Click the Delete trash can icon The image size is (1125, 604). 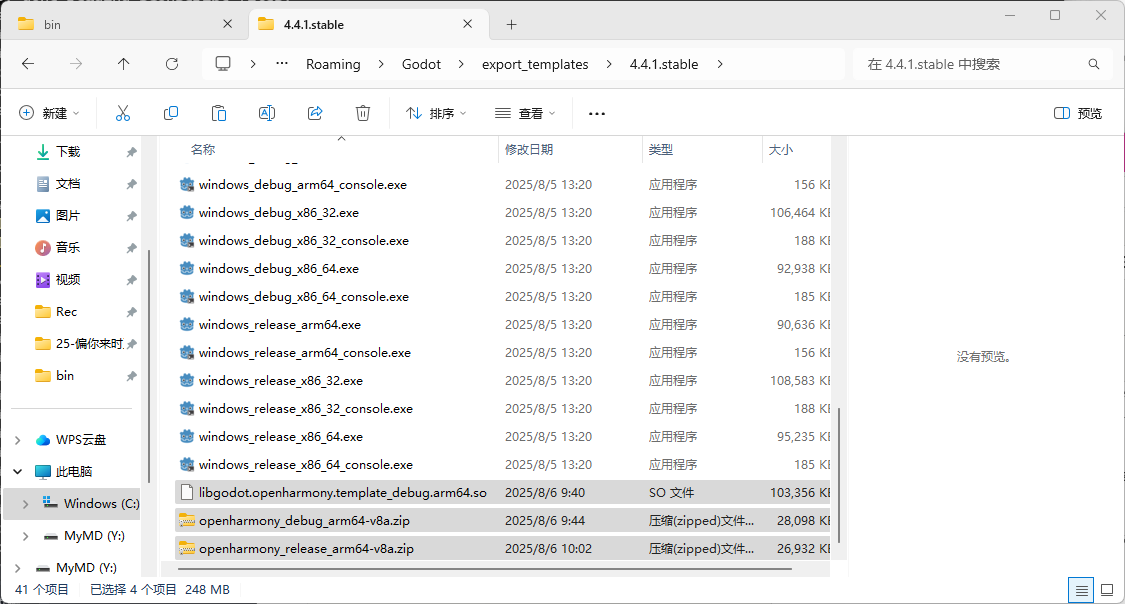coord(363,113)
